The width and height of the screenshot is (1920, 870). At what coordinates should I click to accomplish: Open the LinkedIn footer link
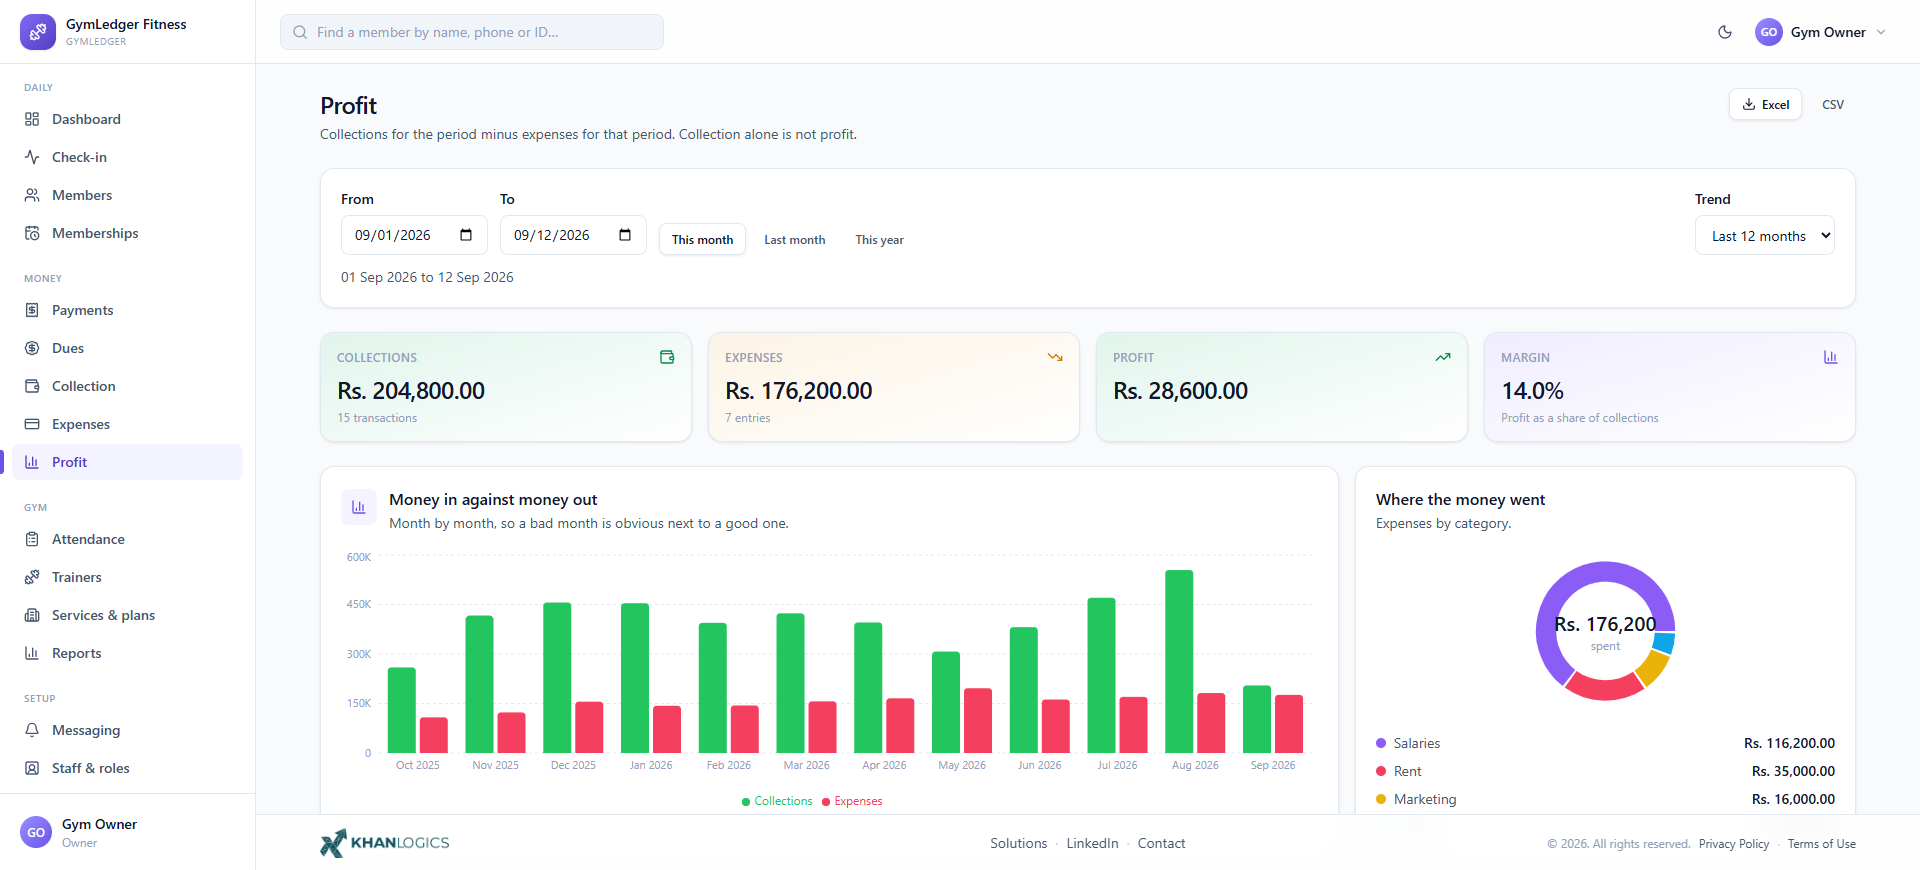click(1092, 843)
